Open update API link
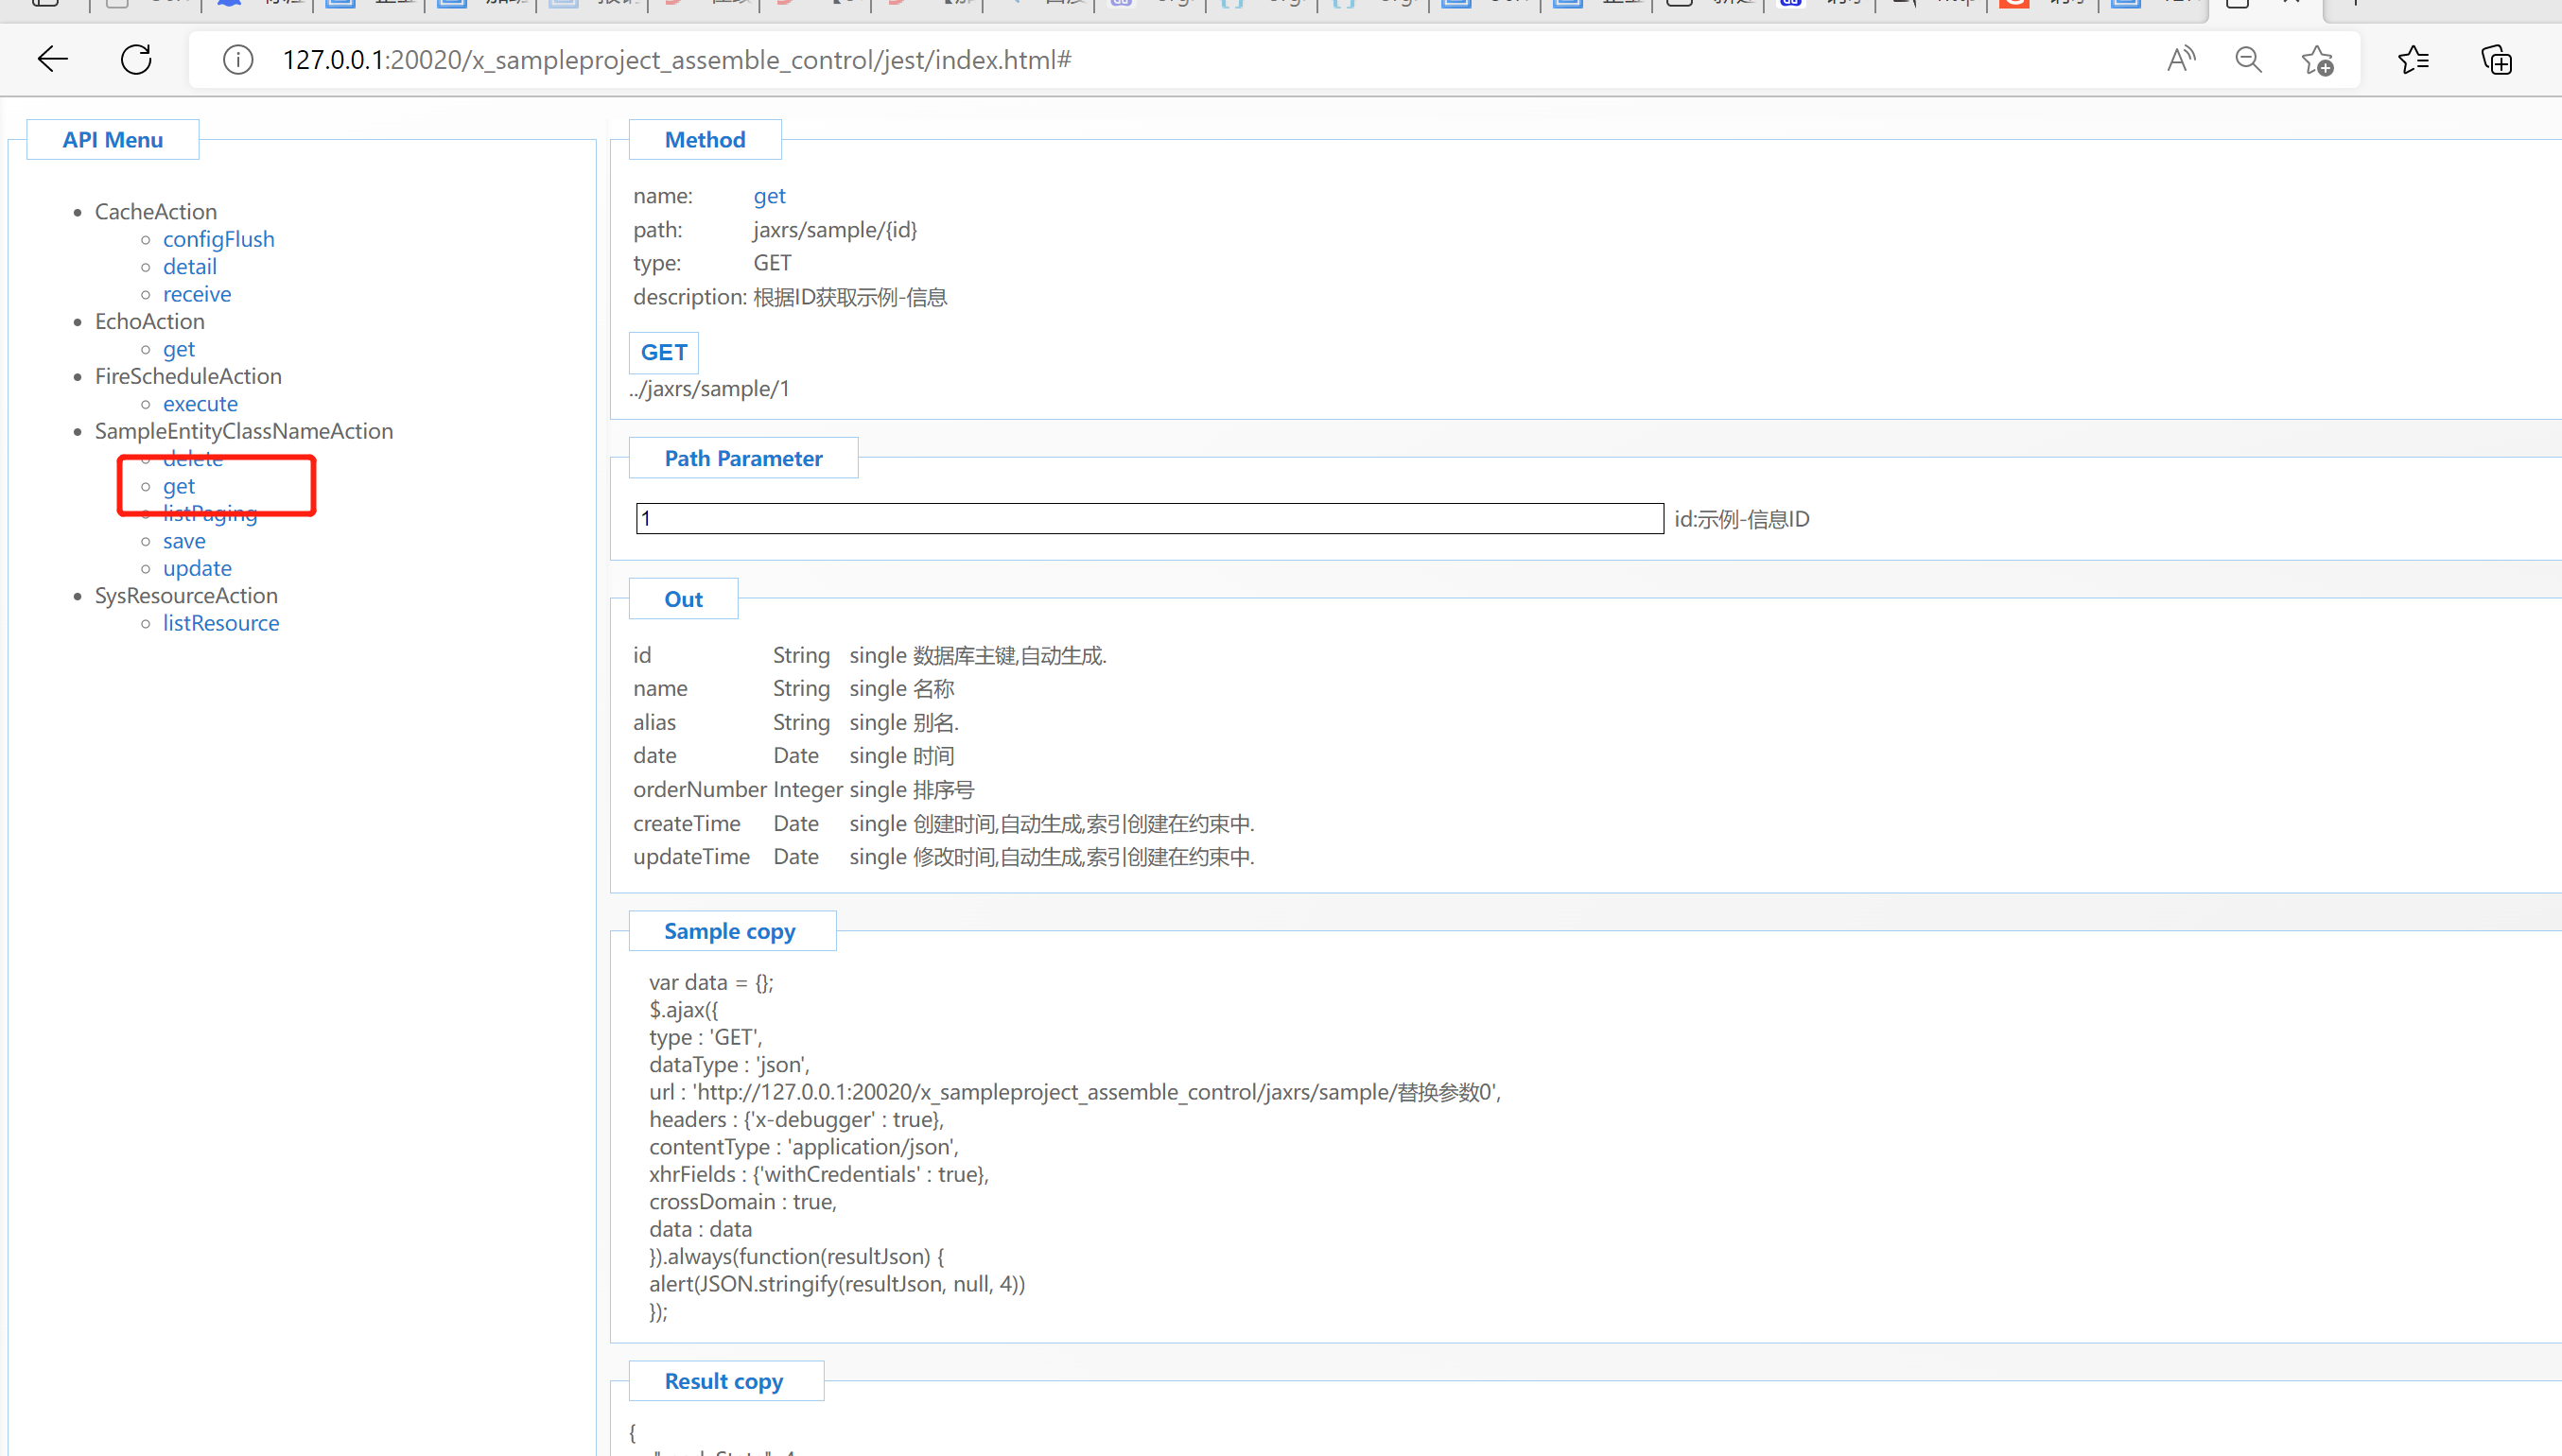This screenshot has width=2562, height=1456. pos(197,568)
